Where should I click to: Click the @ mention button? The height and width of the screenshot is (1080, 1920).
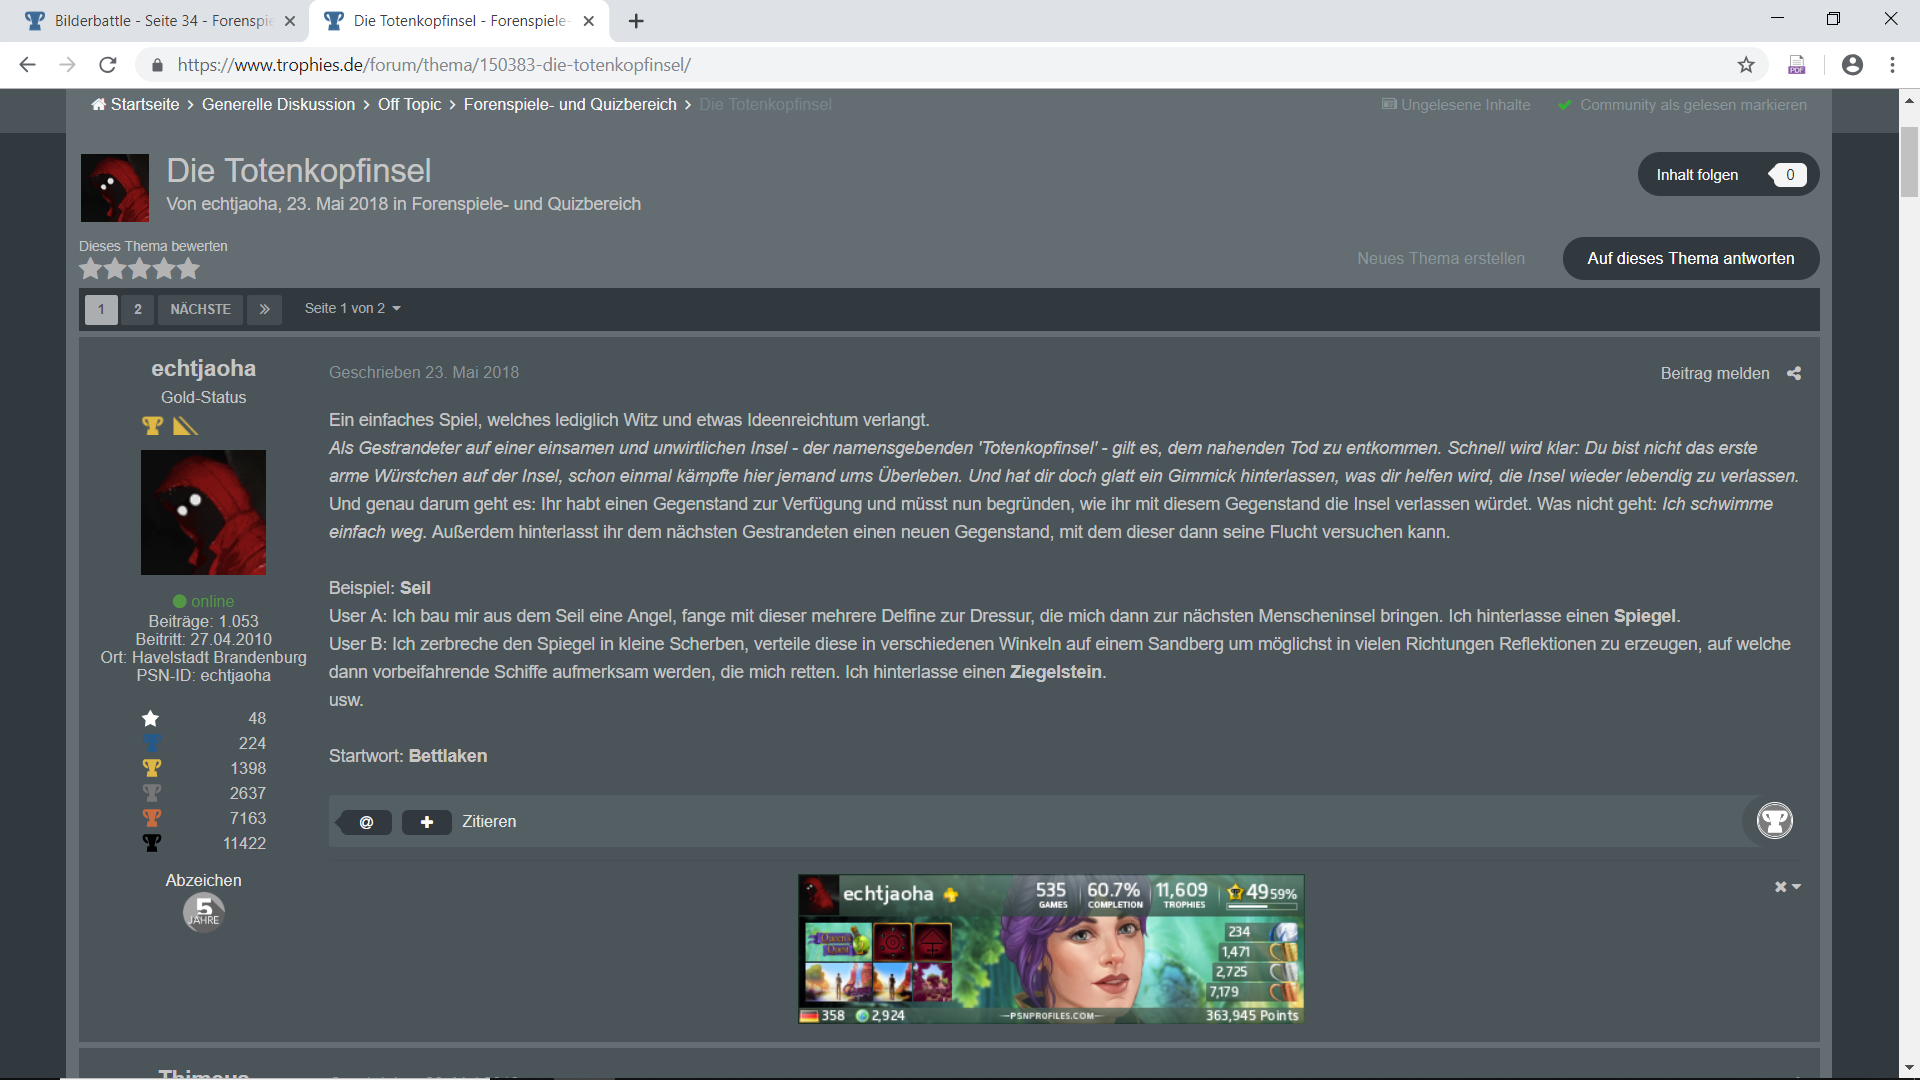(366, 822)
